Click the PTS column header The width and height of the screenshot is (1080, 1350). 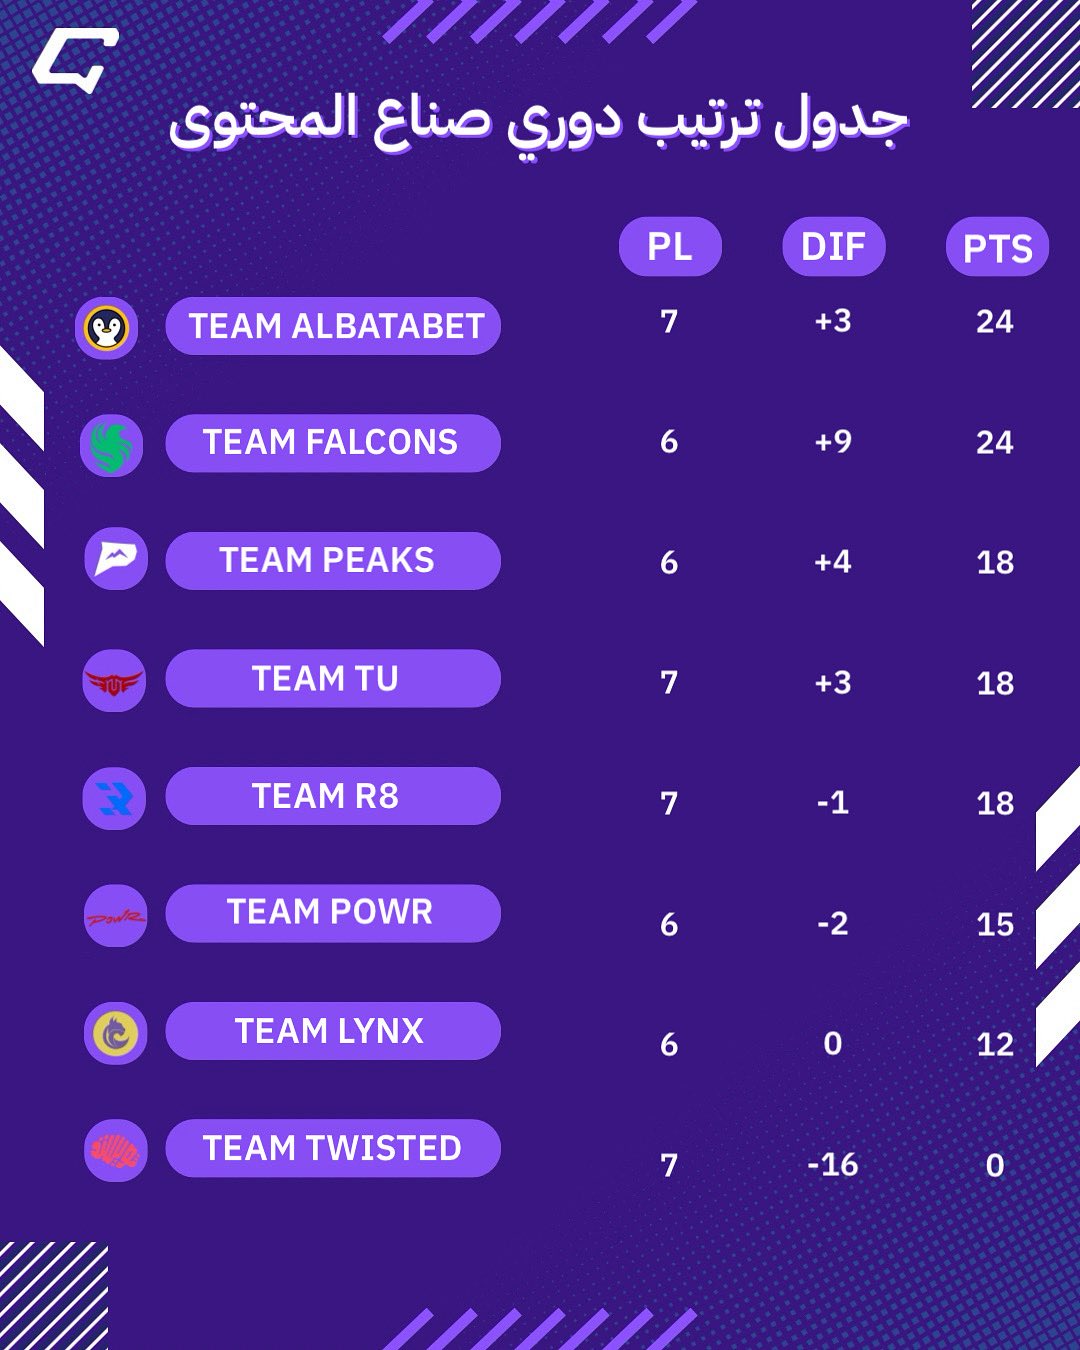pos(997,247)
